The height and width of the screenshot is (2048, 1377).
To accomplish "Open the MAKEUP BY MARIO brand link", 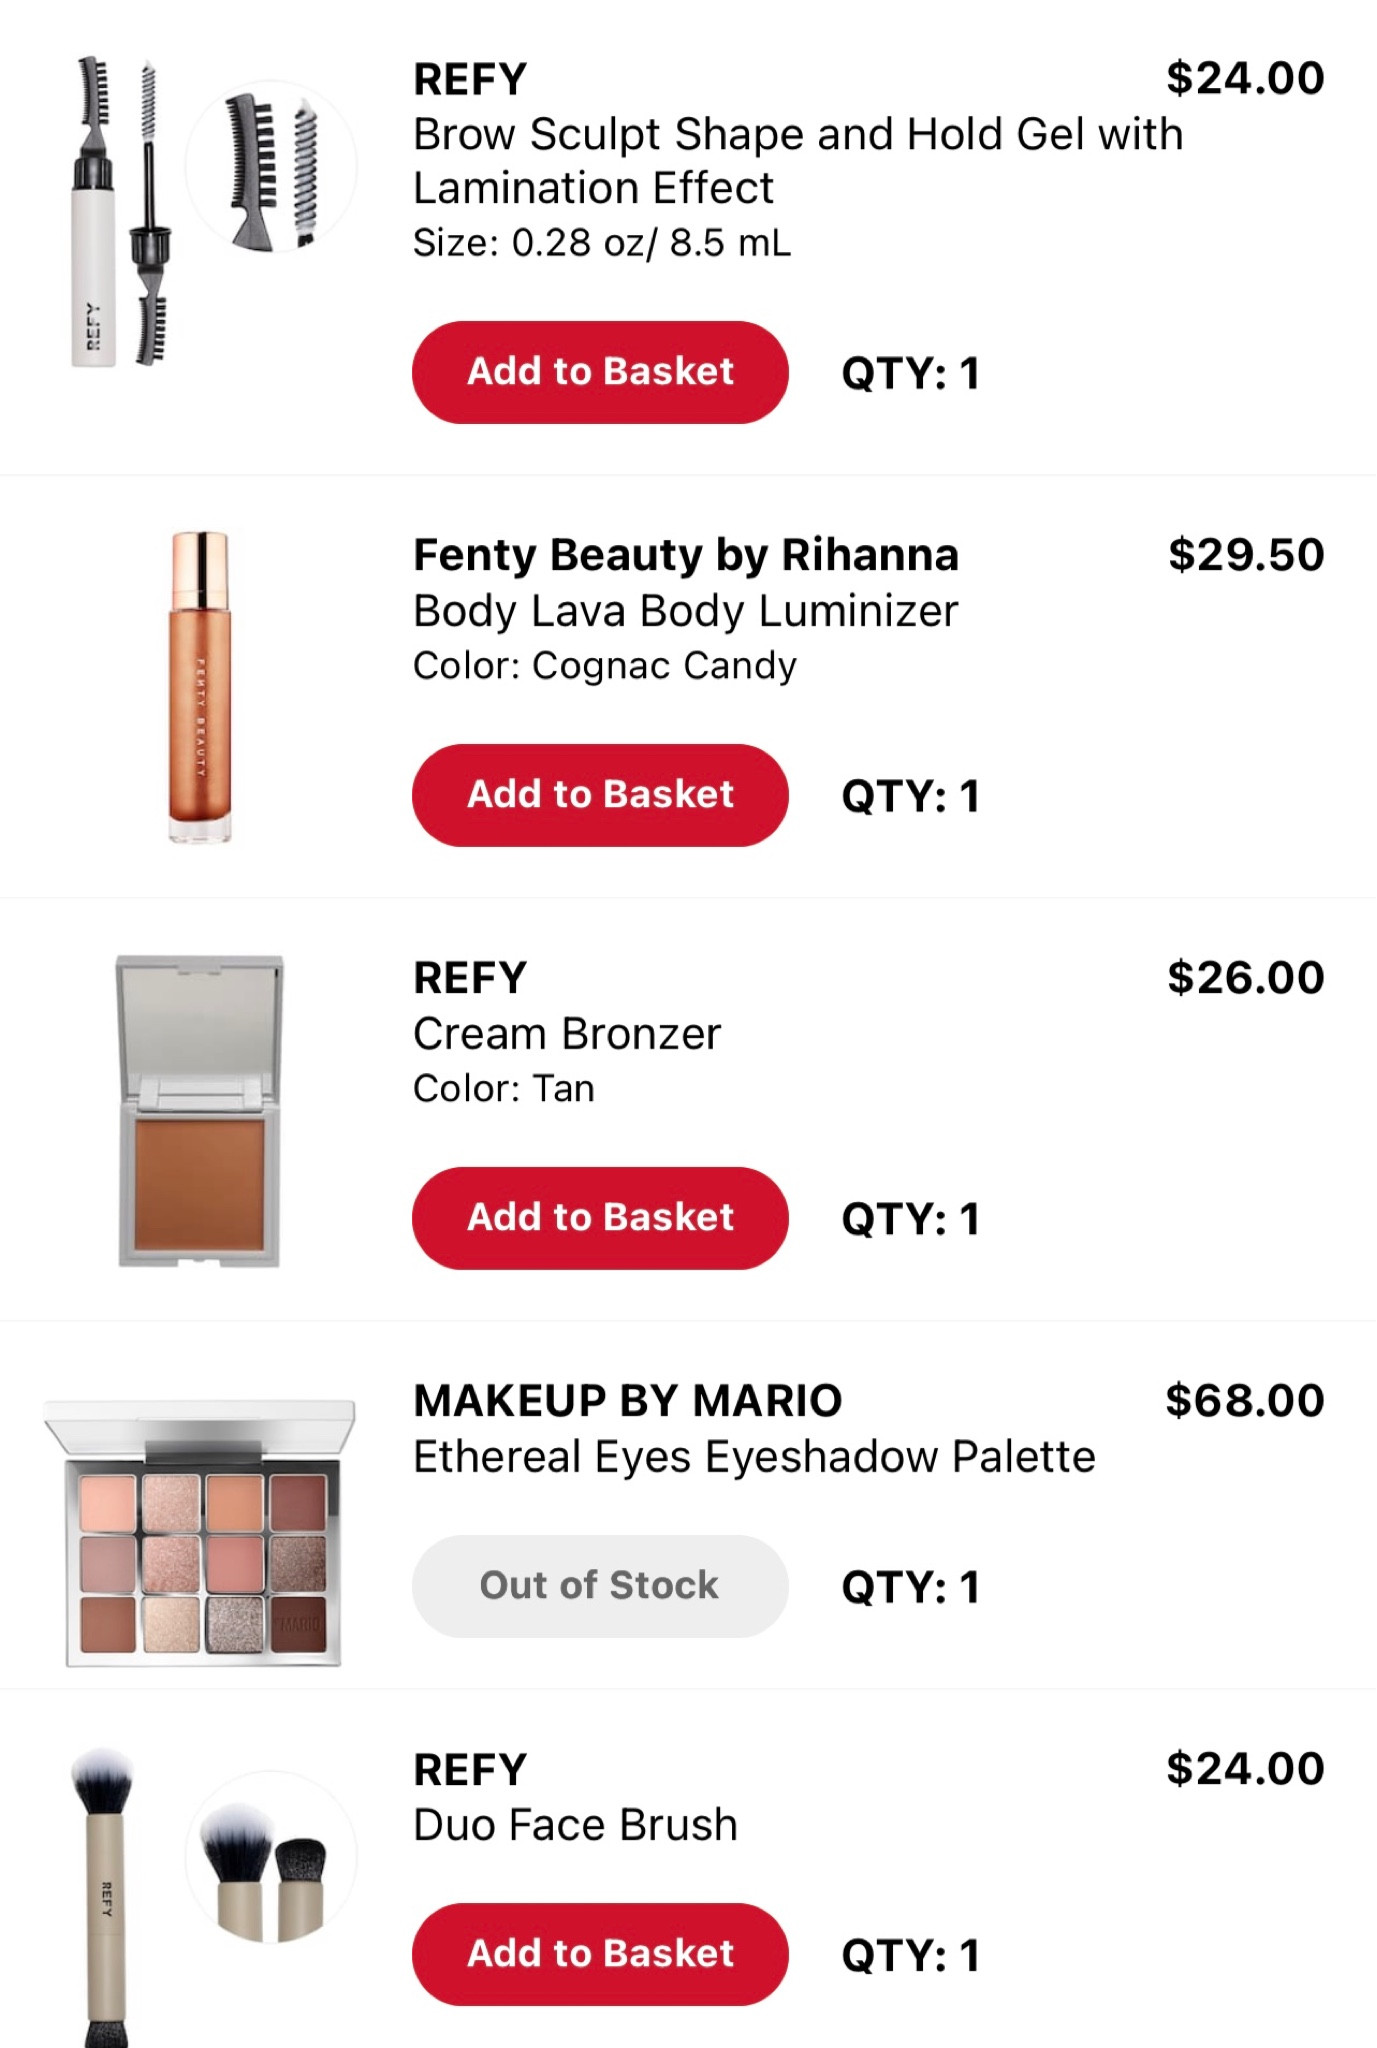I will (x=627, y=1399).
